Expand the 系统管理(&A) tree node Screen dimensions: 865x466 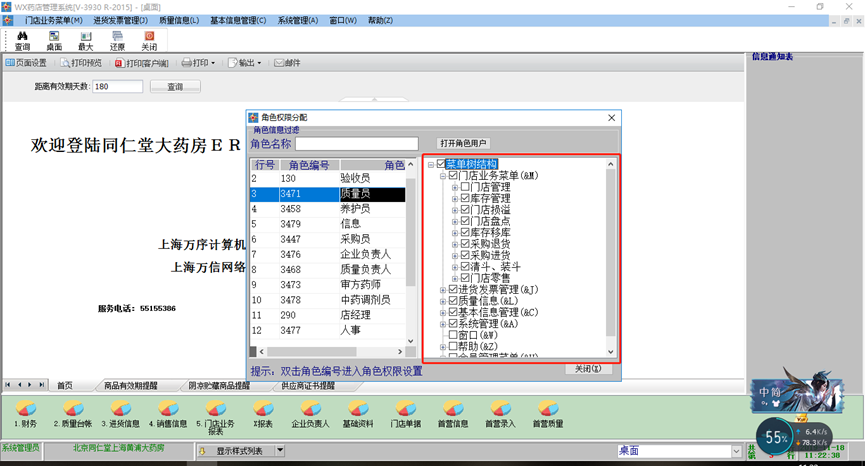442,324
